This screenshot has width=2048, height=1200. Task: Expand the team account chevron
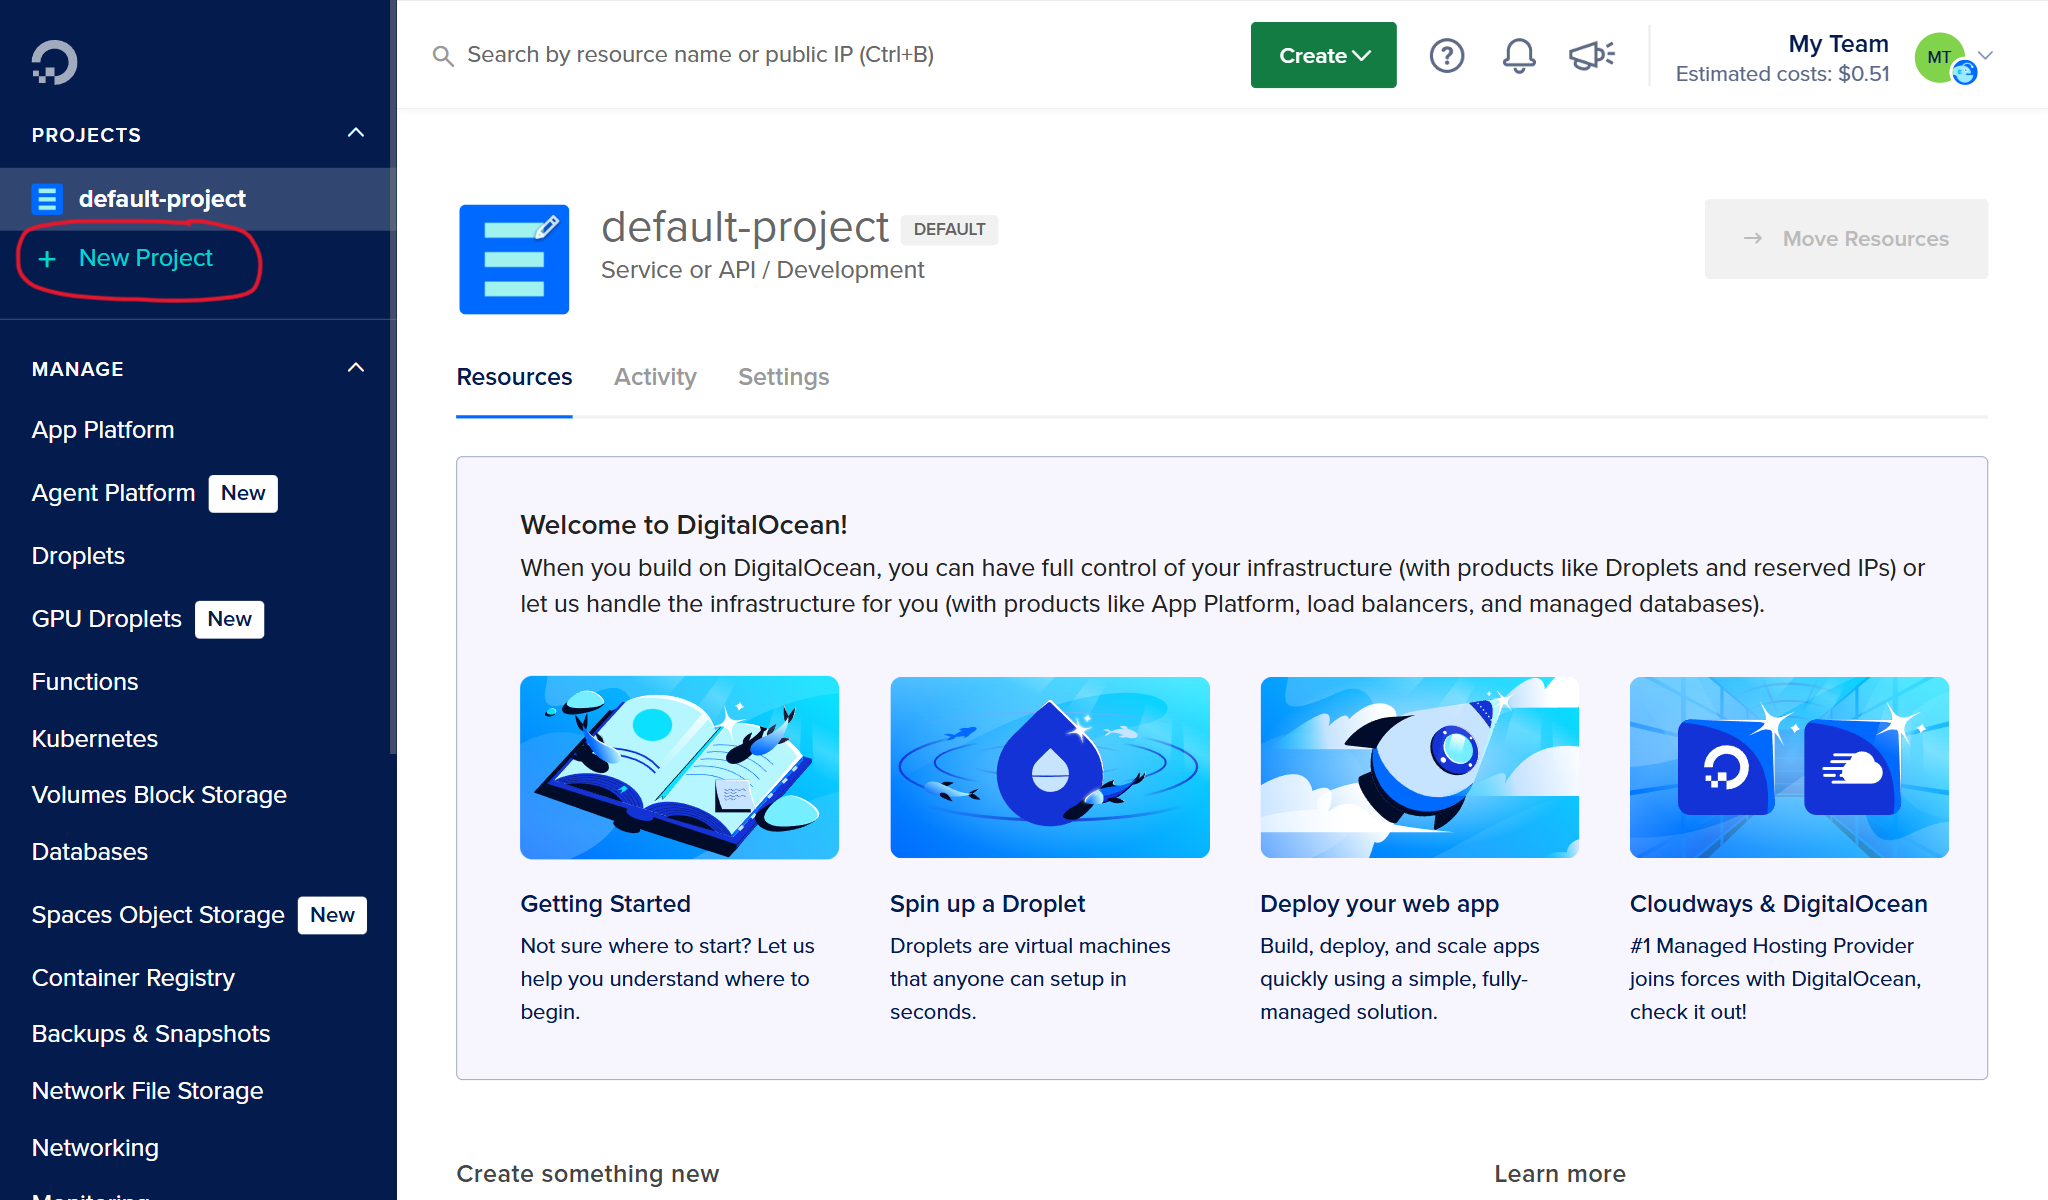pyautogui.click(x=1986, y=55)
